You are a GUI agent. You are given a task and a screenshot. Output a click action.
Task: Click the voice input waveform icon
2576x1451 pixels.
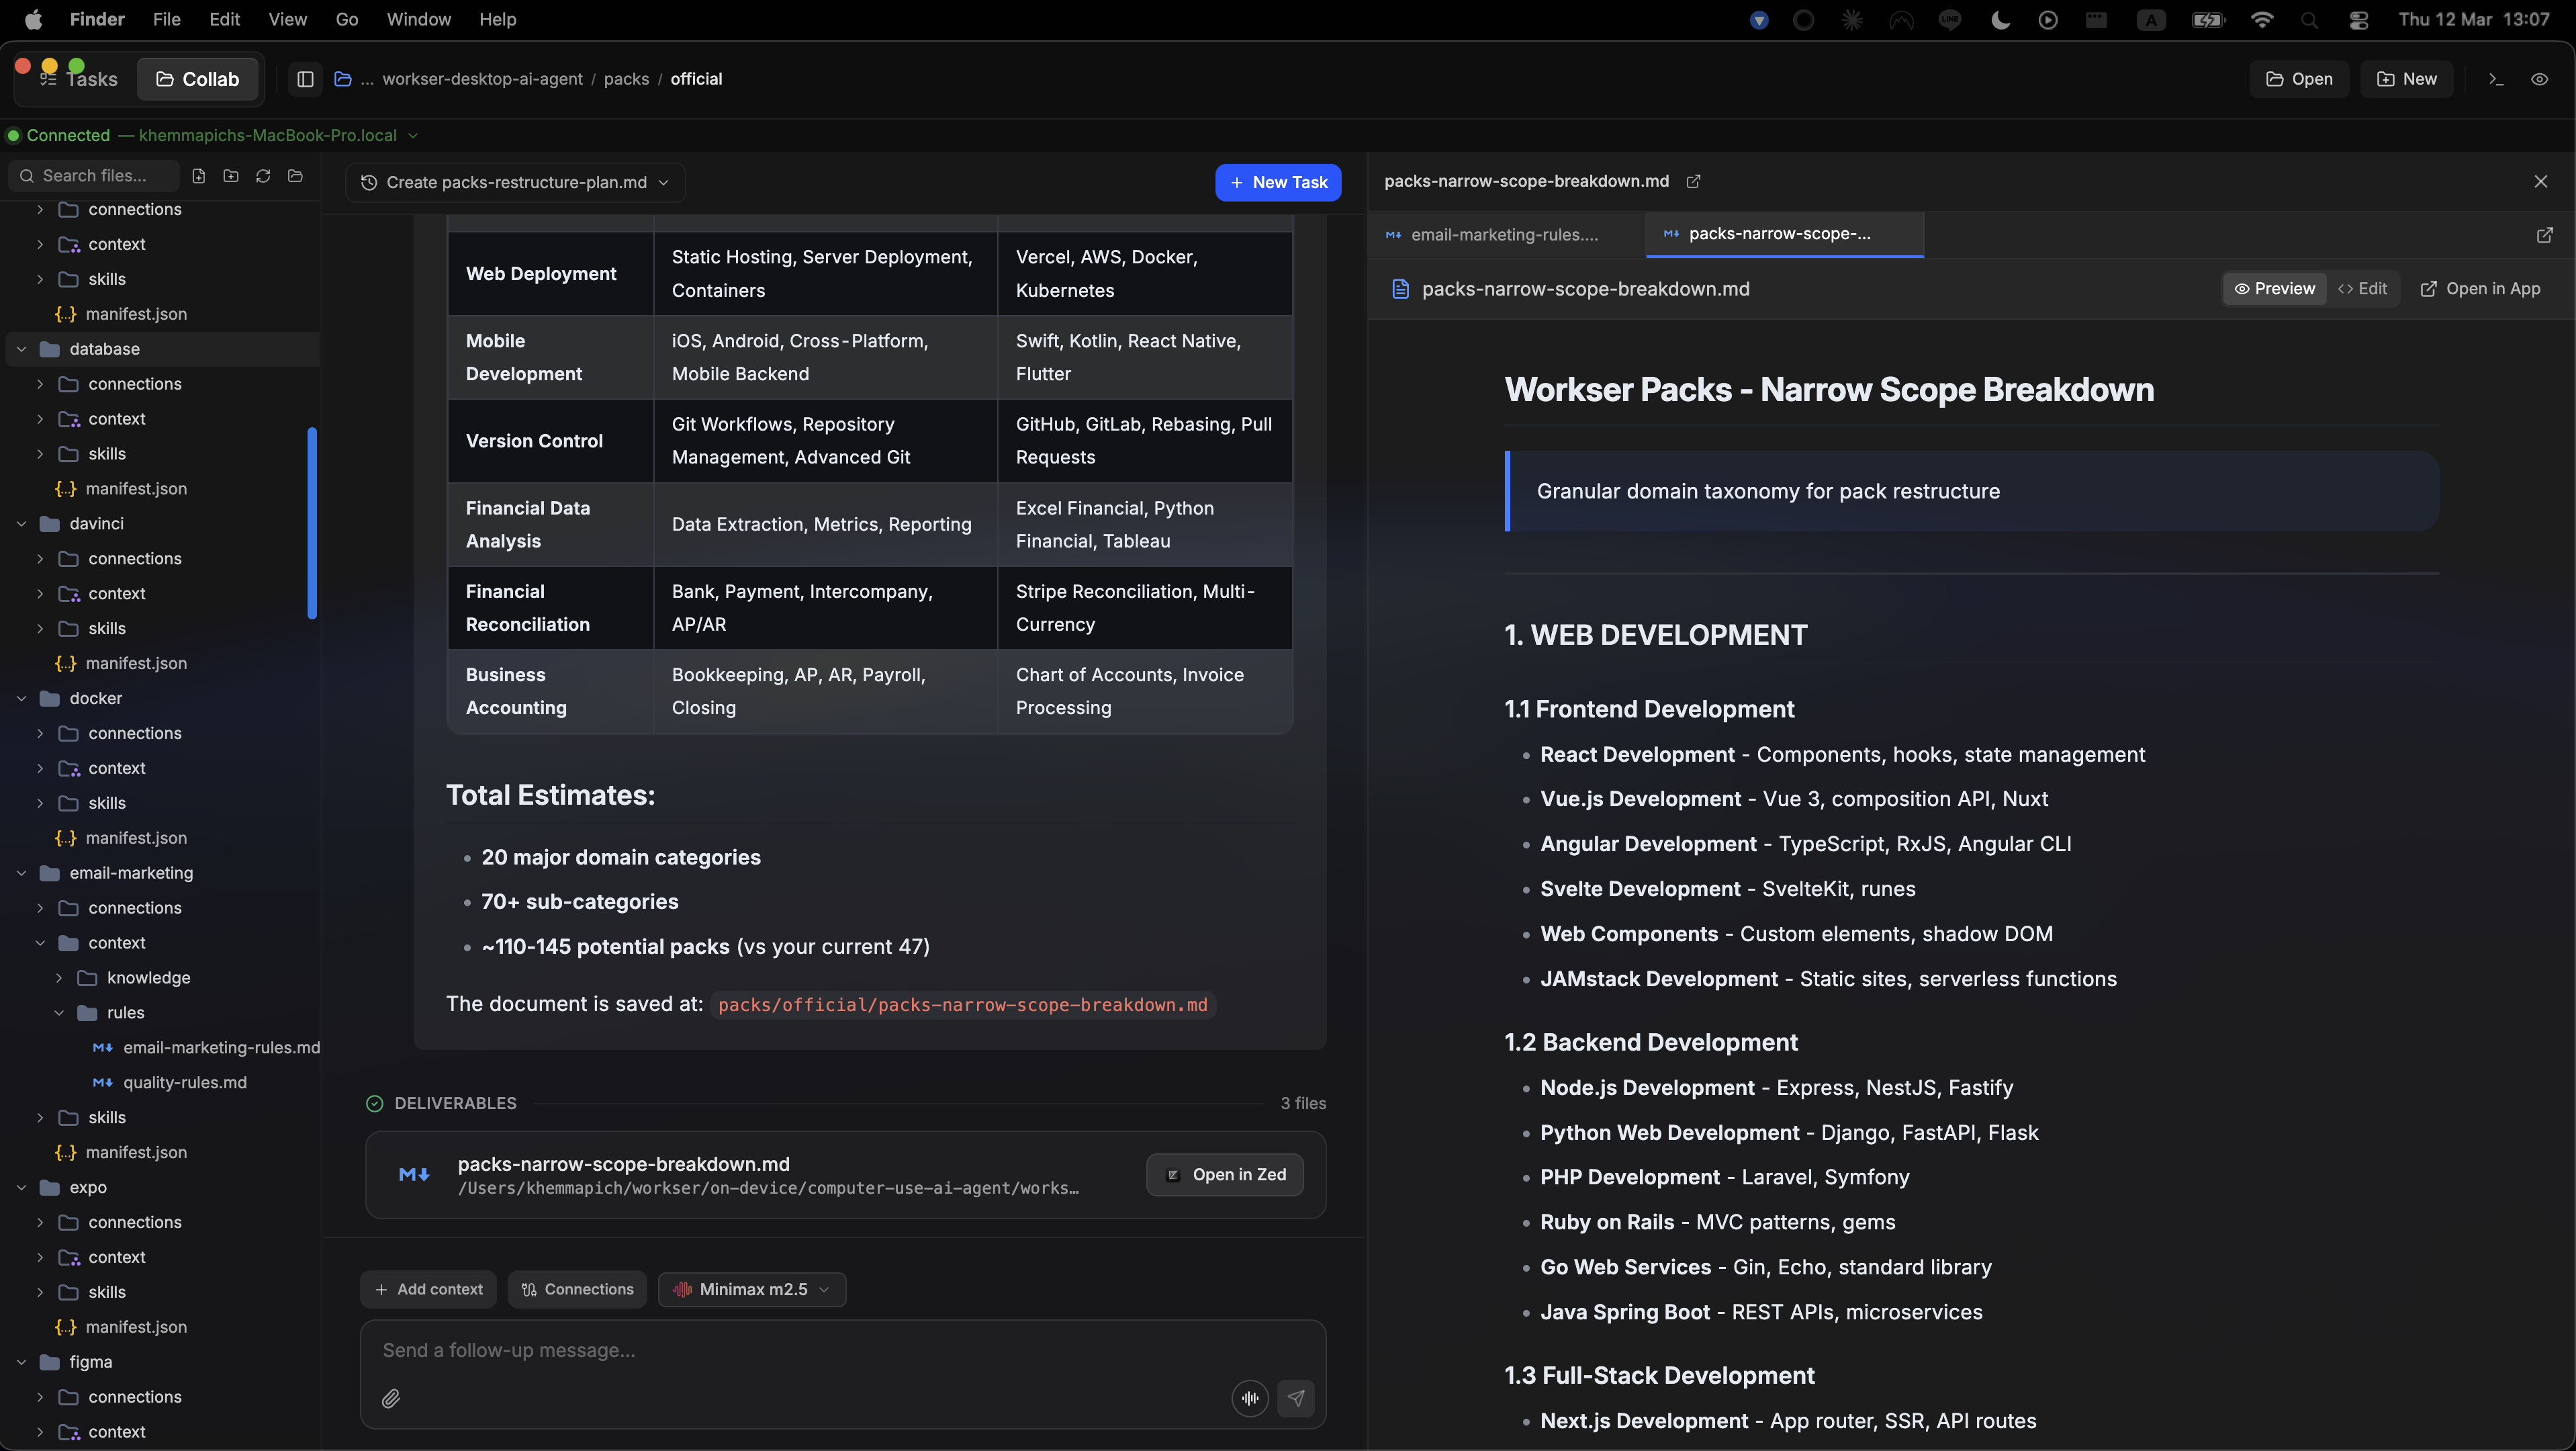click(1250, 1398)
